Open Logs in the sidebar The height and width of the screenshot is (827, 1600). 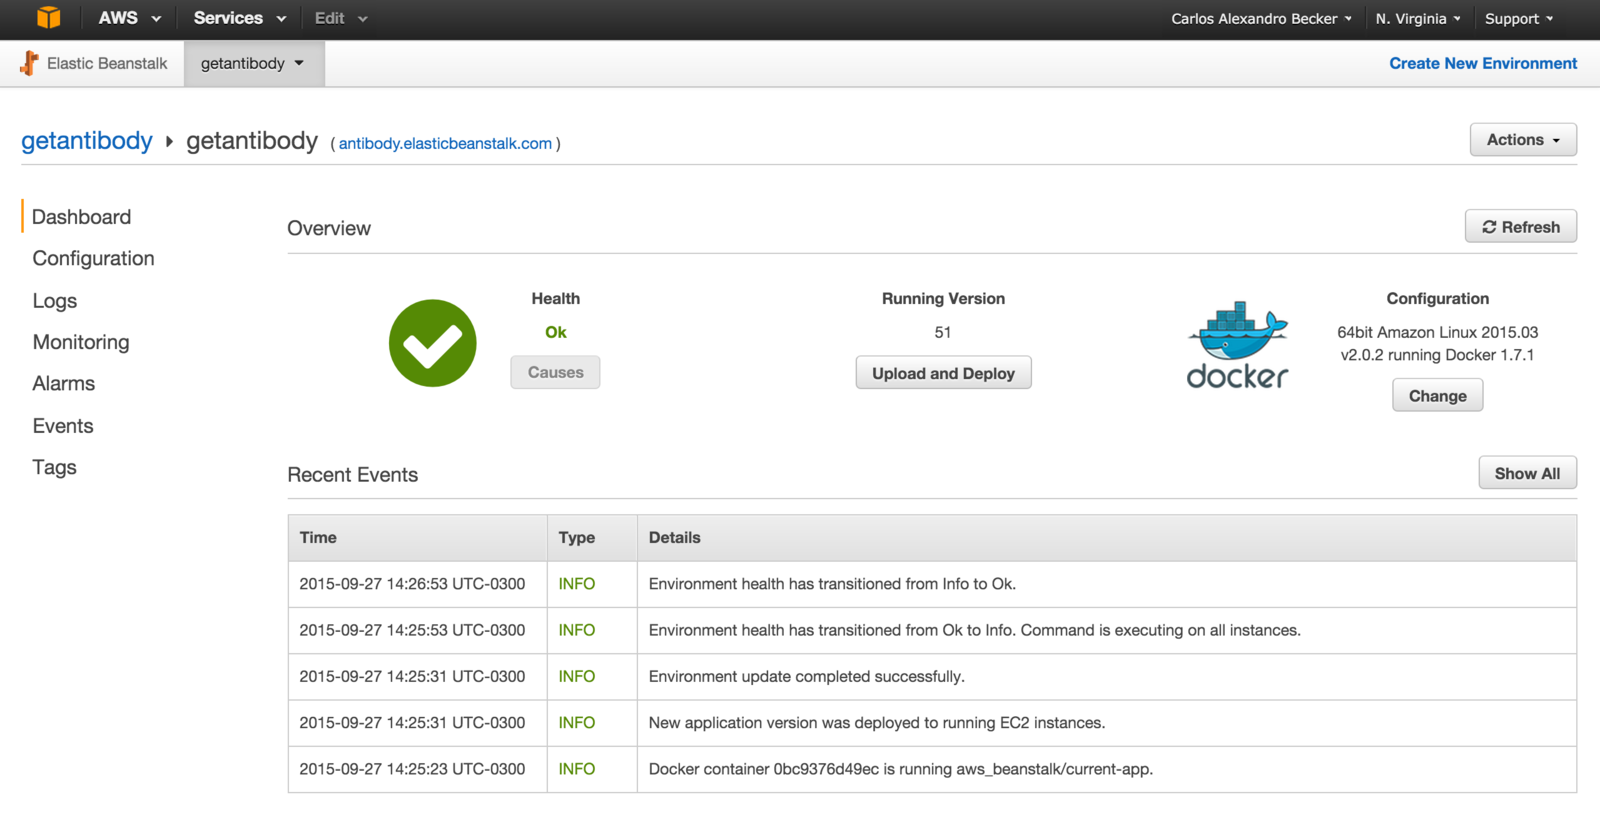click(x=55, y=301)
